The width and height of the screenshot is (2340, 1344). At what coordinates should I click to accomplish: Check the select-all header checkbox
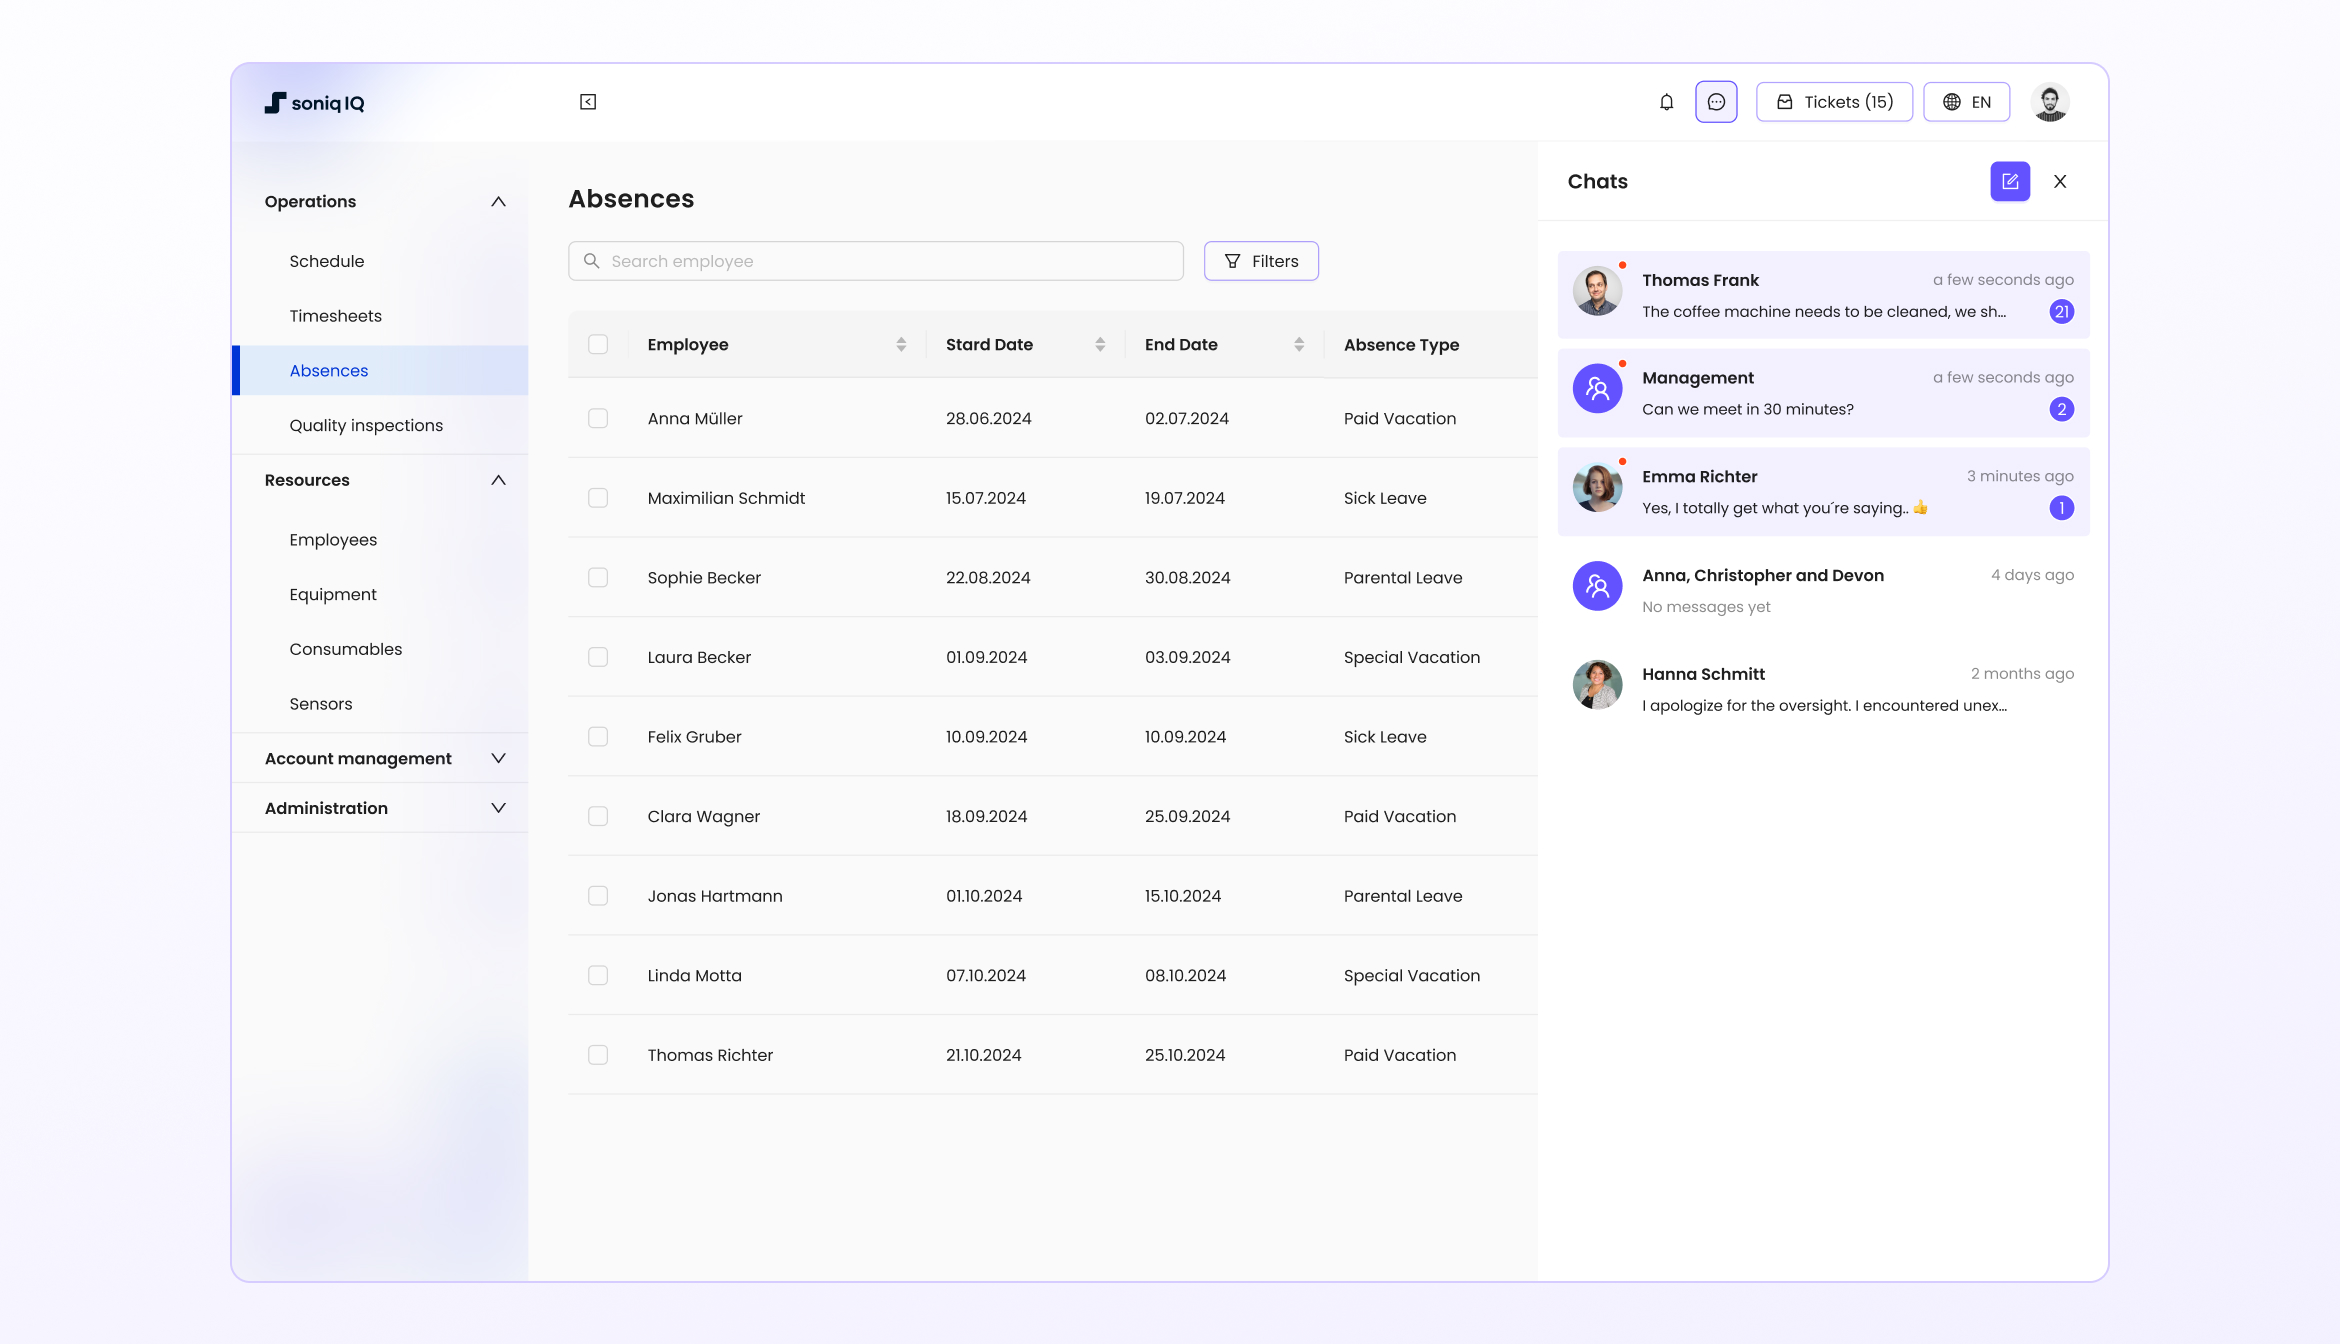pyautogui.click(x=598, y=344)
